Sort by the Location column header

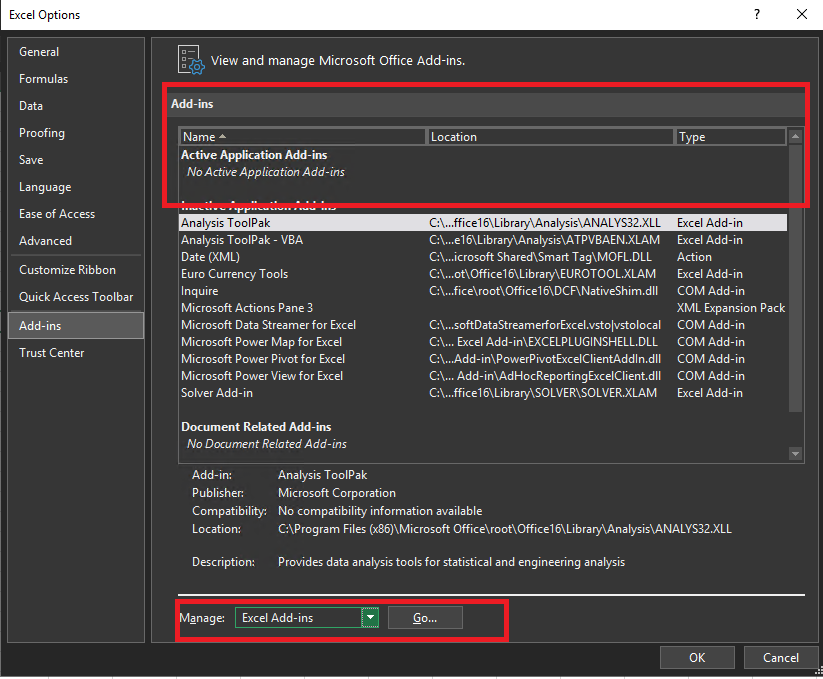[550, 137]
